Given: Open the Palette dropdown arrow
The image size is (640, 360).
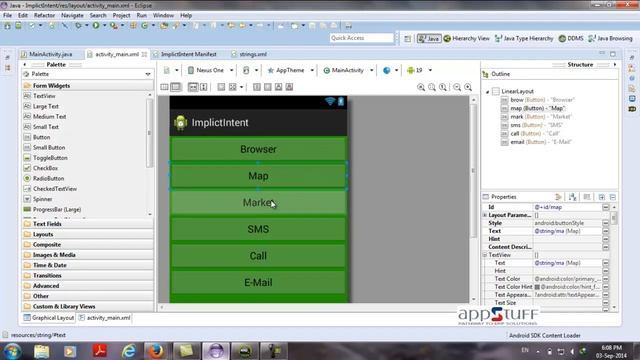Looking at the screenshot, I should click(148, 74).
